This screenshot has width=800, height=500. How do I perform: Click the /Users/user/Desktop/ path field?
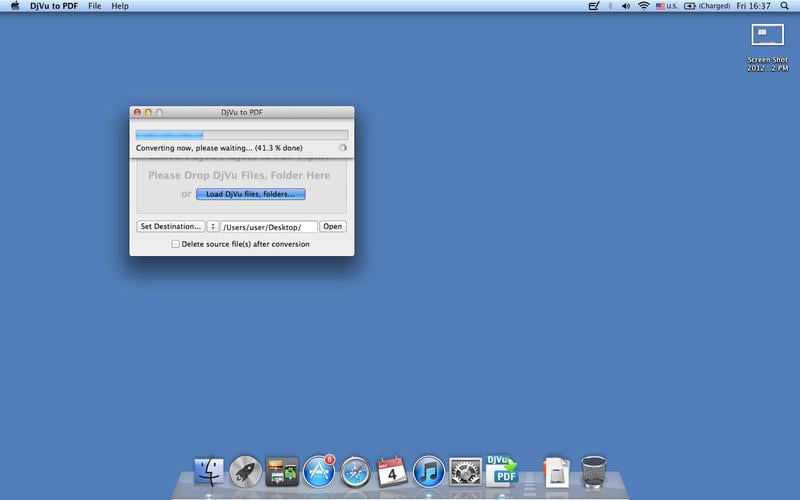(x=269, y=227)
